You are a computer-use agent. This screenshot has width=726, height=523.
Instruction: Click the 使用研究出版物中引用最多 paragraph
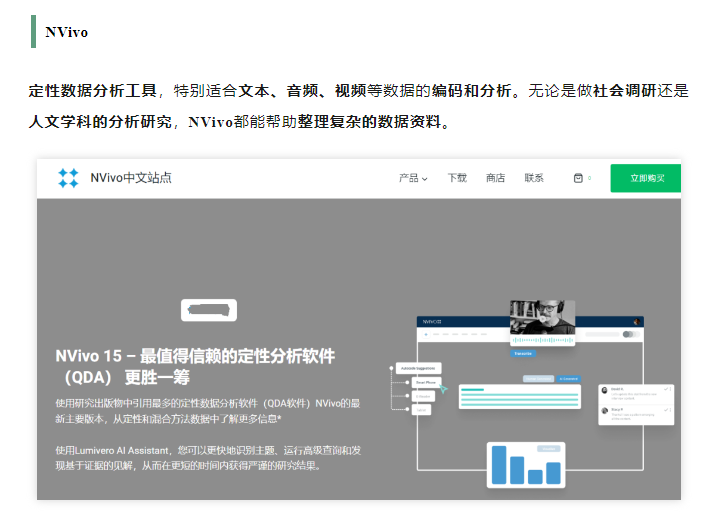(x=207, y=411)
